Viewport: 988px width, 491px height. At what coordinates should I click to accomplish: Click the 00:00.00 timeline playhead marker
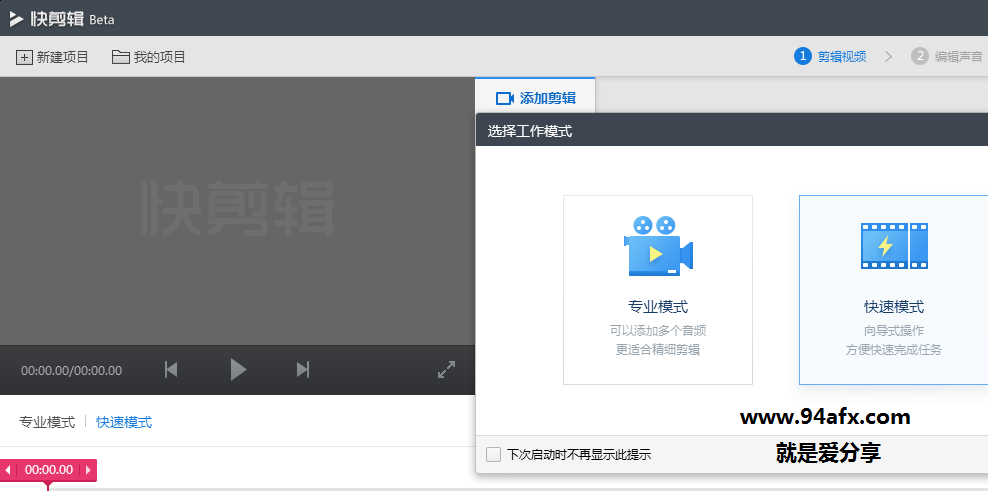click(x=49, y=470)
